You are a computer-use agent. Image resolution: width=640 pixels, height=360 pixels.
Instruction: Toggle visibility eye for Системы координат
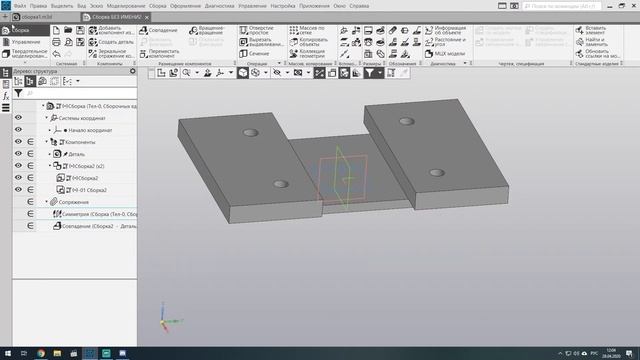pyautogui.click(x=18, y=118)
